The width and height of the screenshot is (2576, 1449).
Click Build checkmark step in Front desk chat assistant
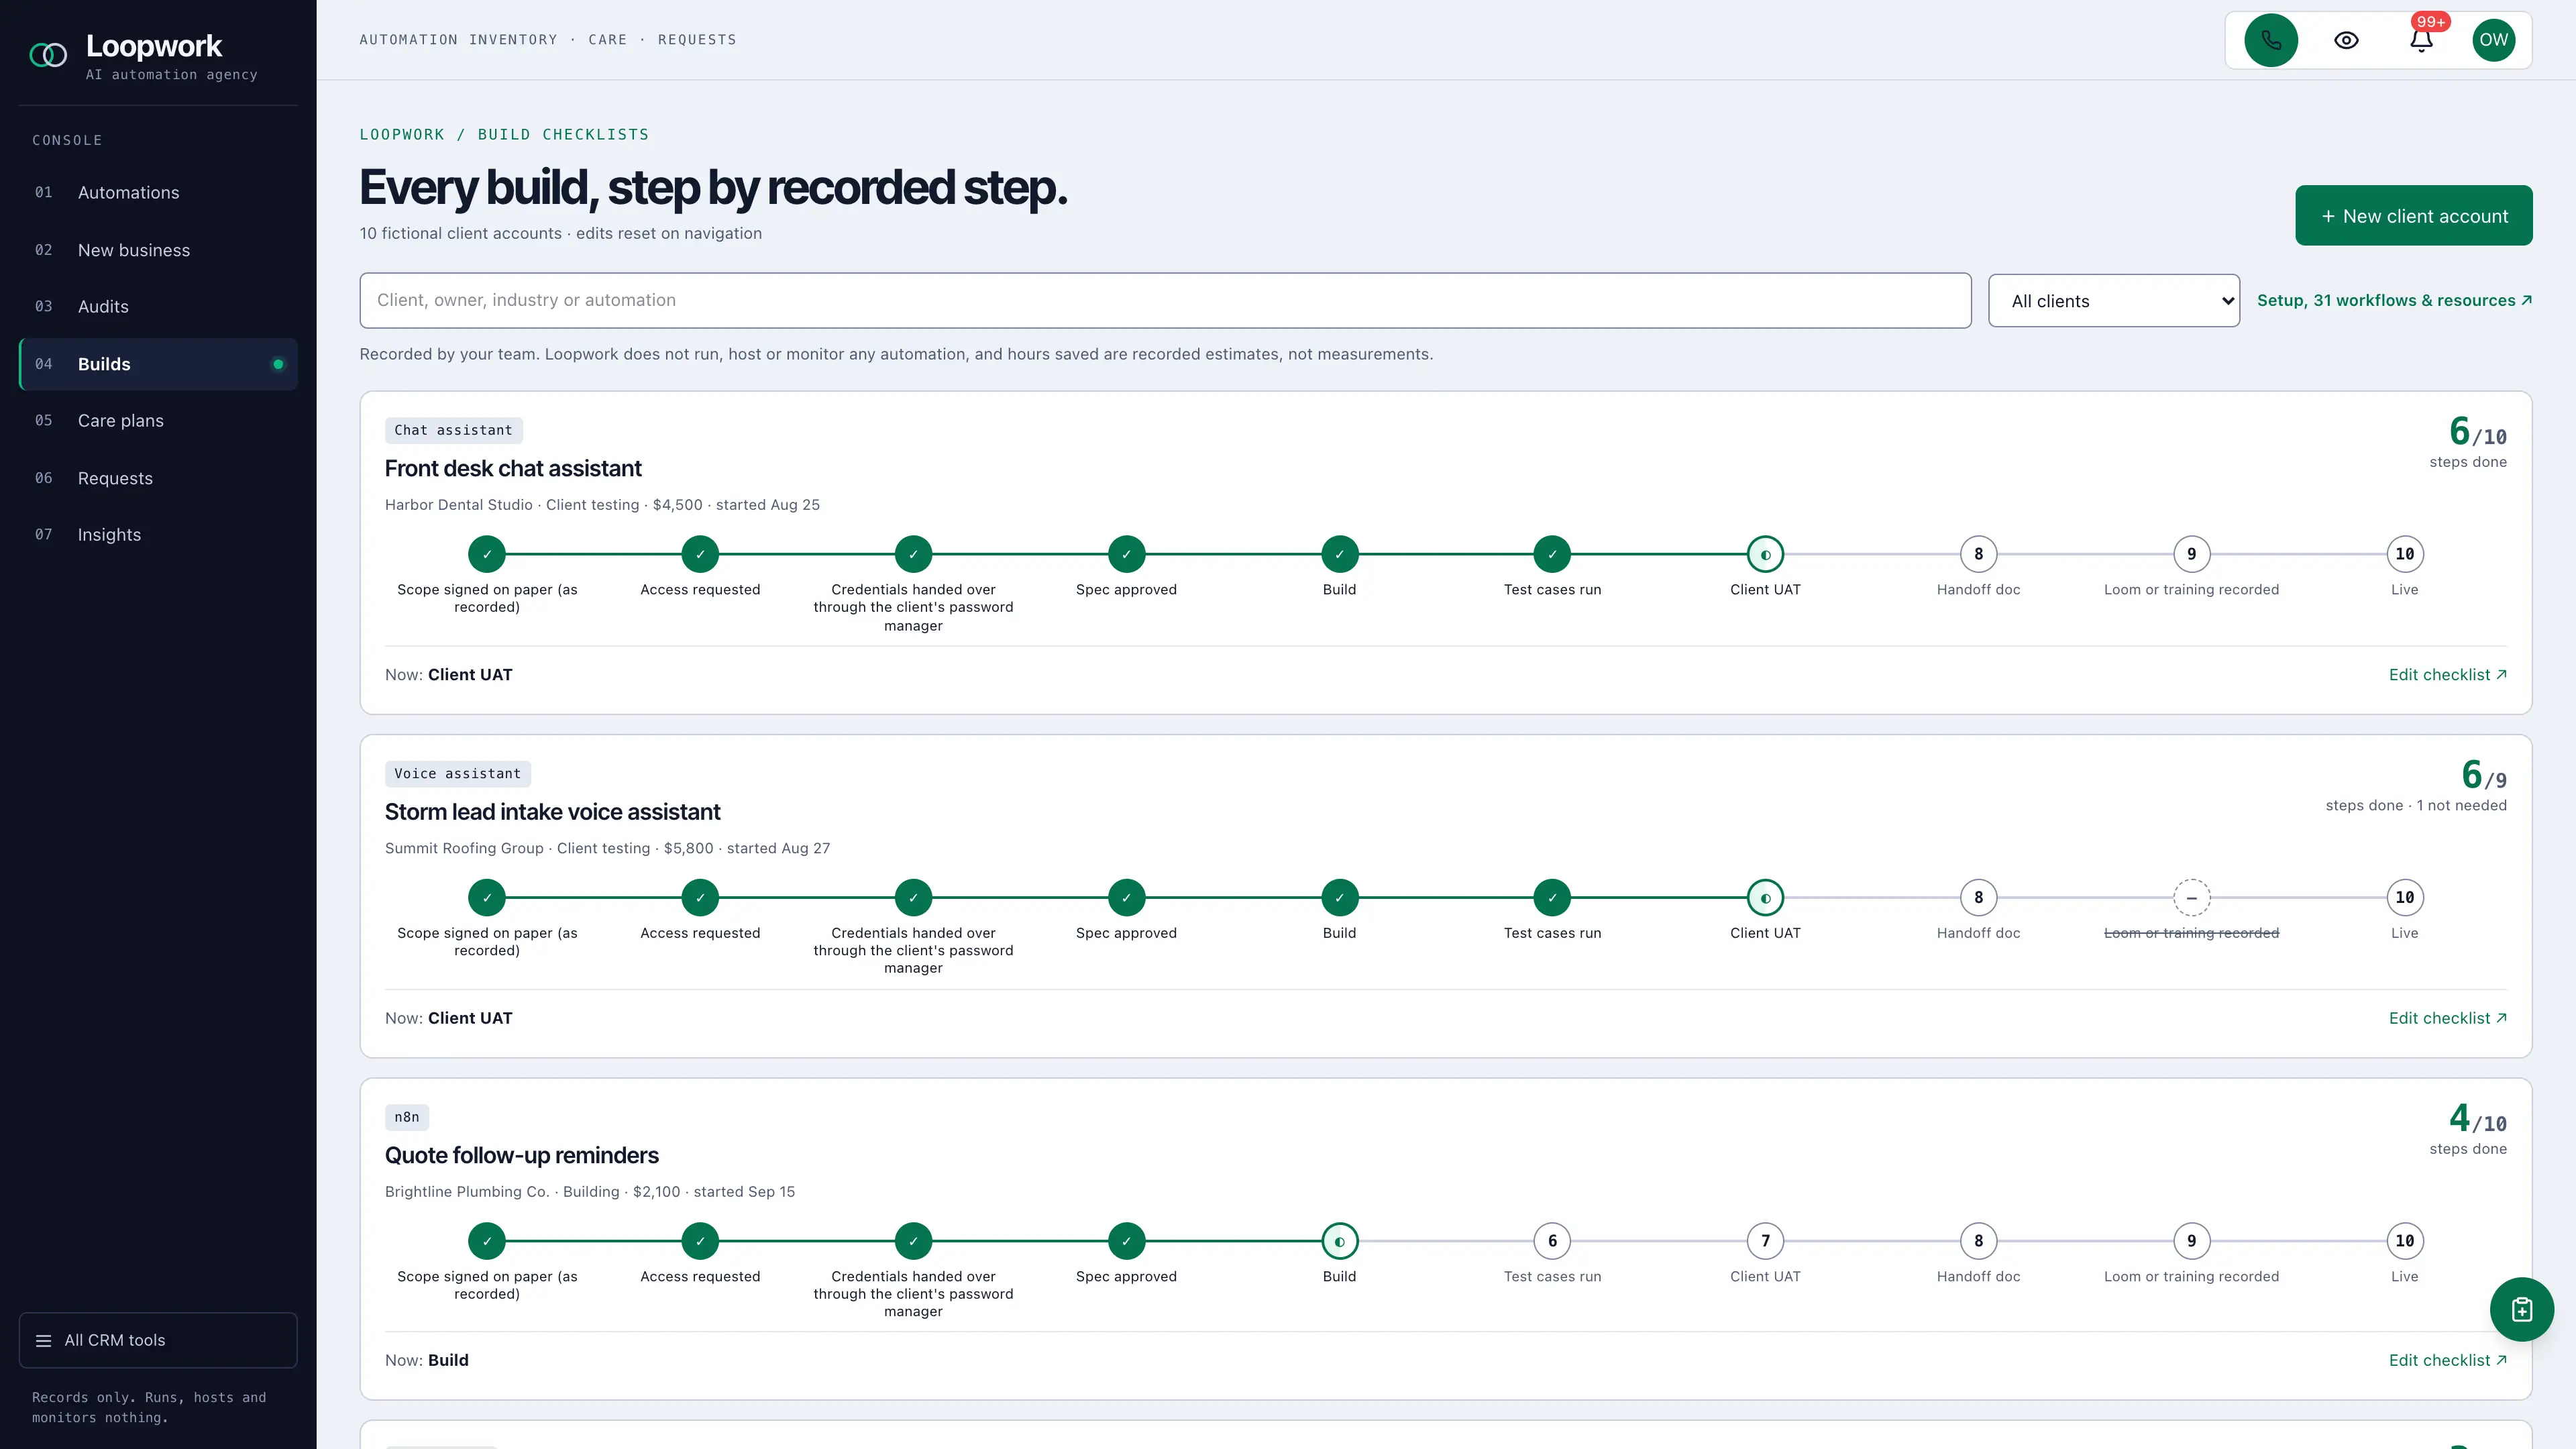tap(1339, 554)
